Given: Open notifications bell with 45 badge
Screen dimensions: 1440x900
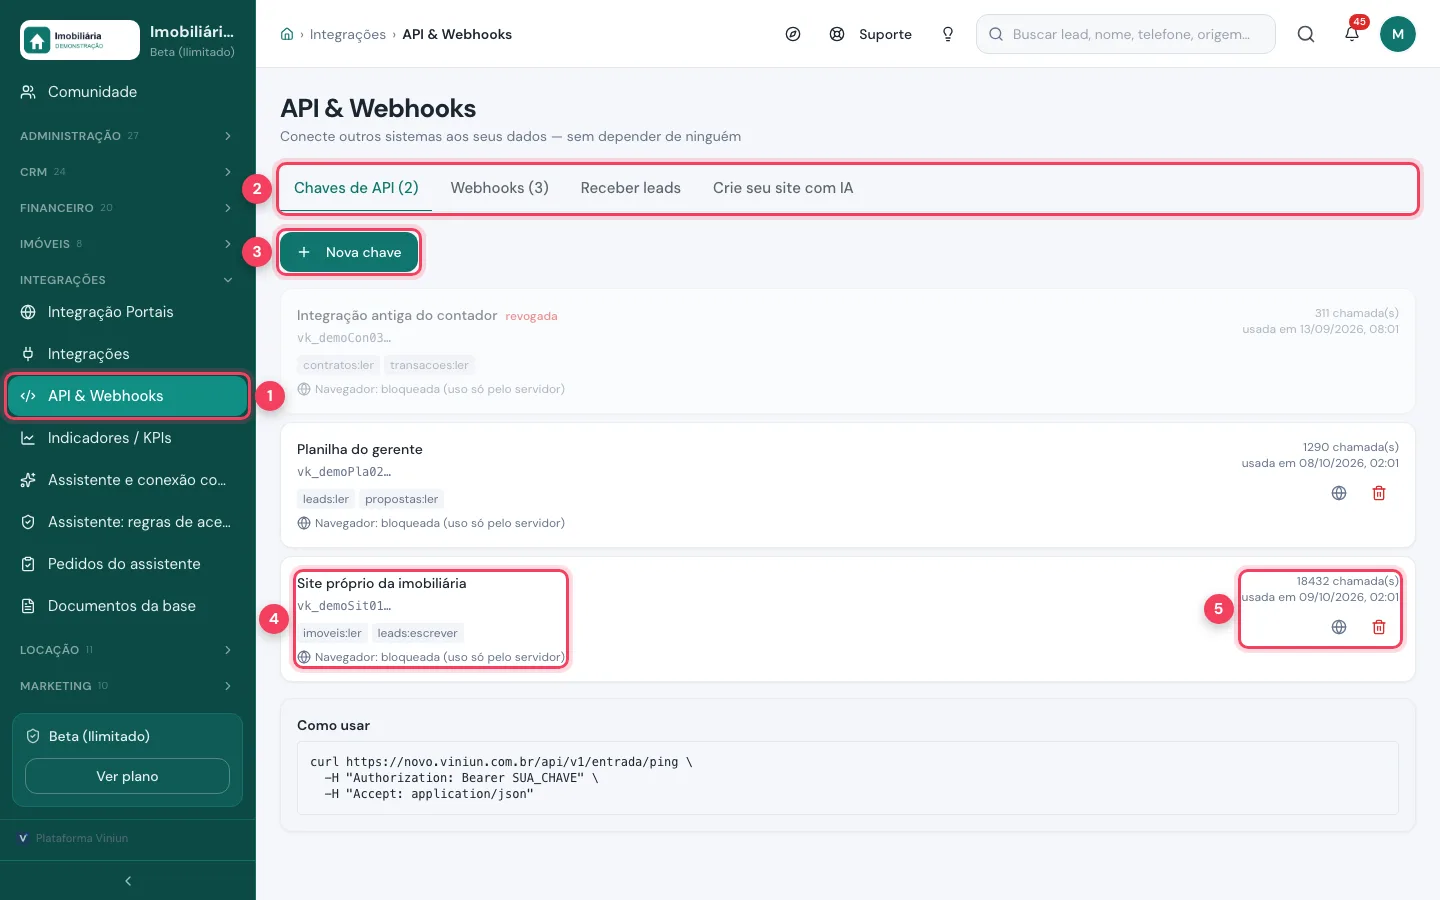Looking at the screenshot, I should click(x=1352, y=33).
